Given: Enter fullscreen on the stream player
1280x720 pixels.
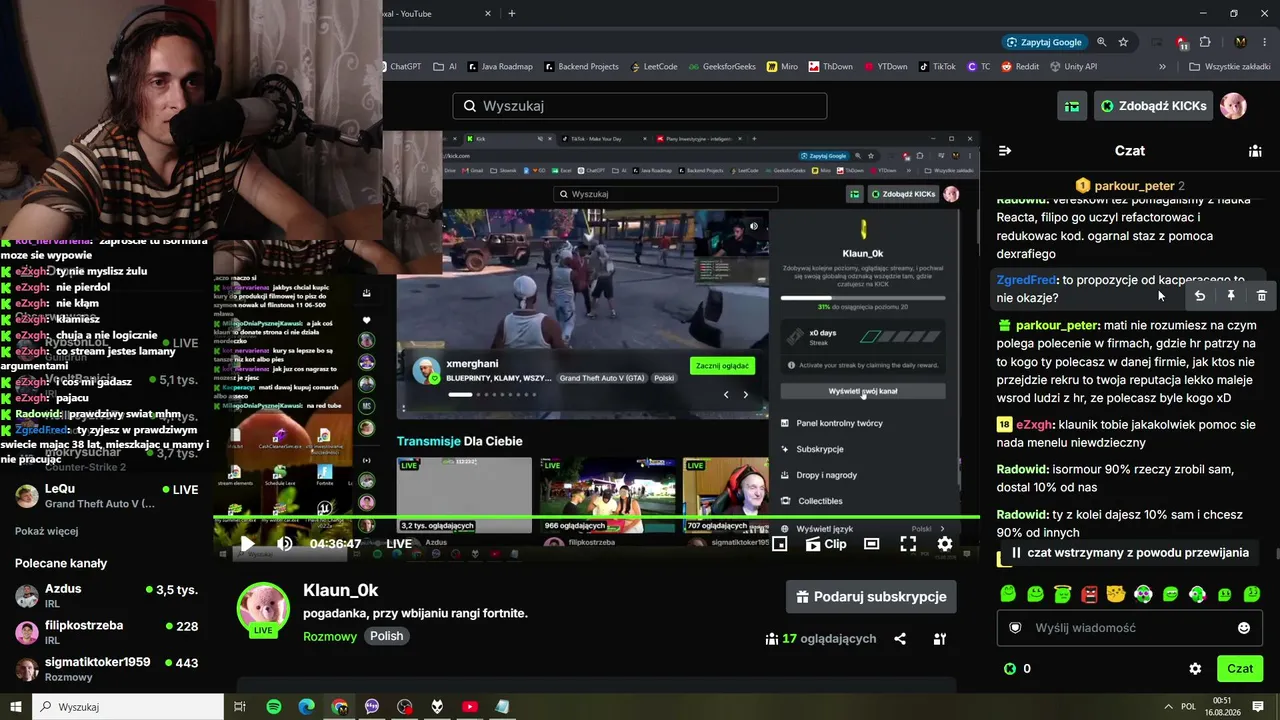Looking at the screenshot, I should tap(908, 544).
